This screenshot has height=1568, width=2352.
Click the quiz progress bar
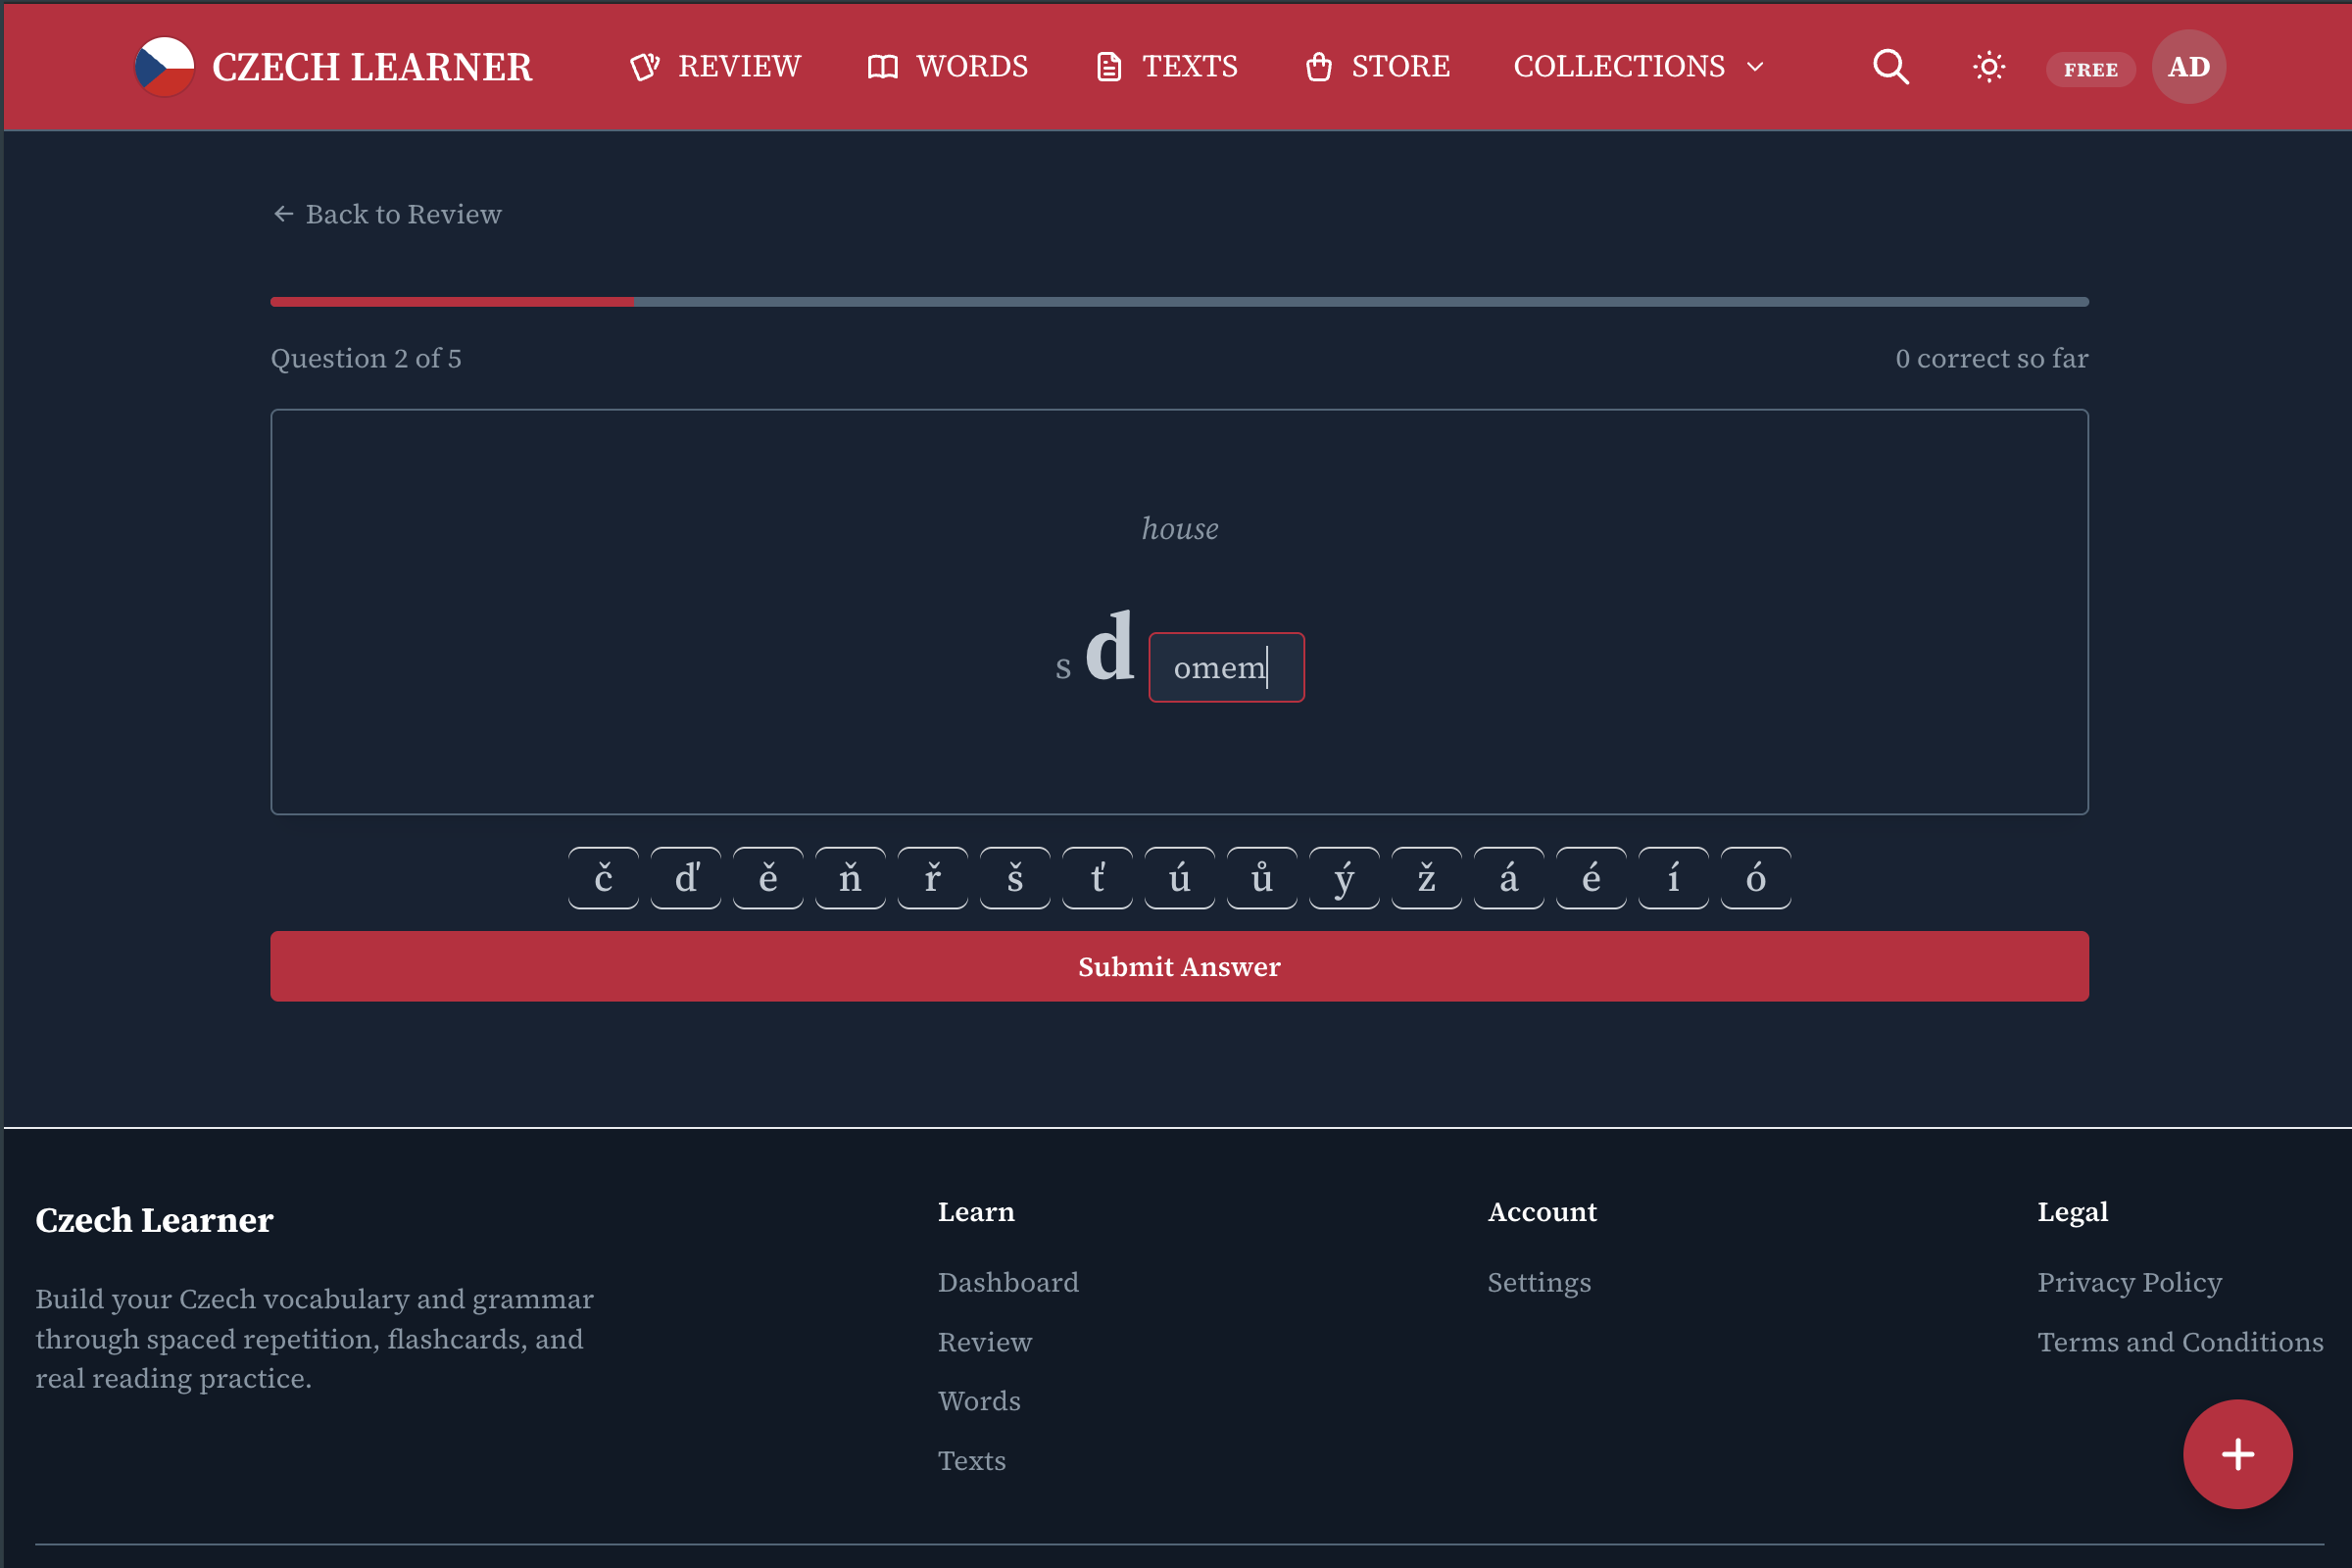coord(1178,302)
